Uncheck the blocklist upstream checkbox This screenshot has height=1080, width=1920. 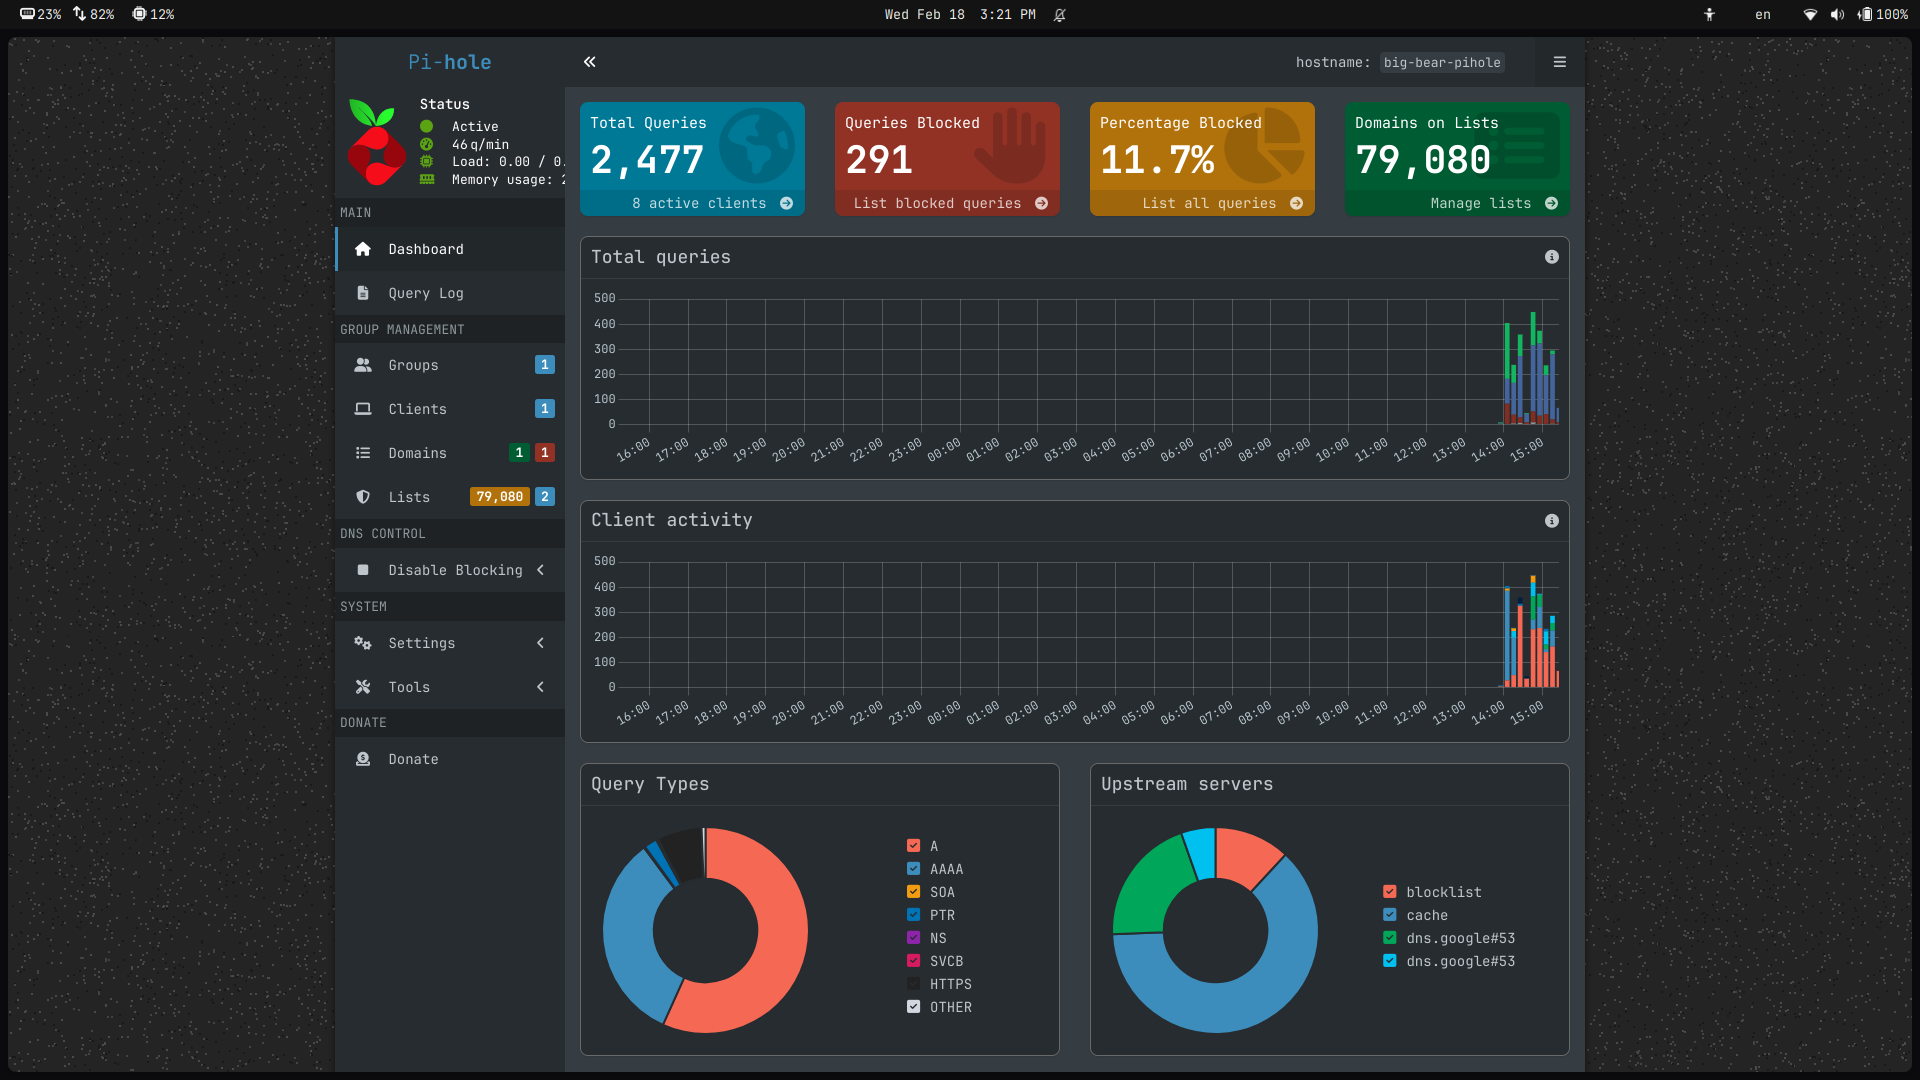[x=1389, y=892]
